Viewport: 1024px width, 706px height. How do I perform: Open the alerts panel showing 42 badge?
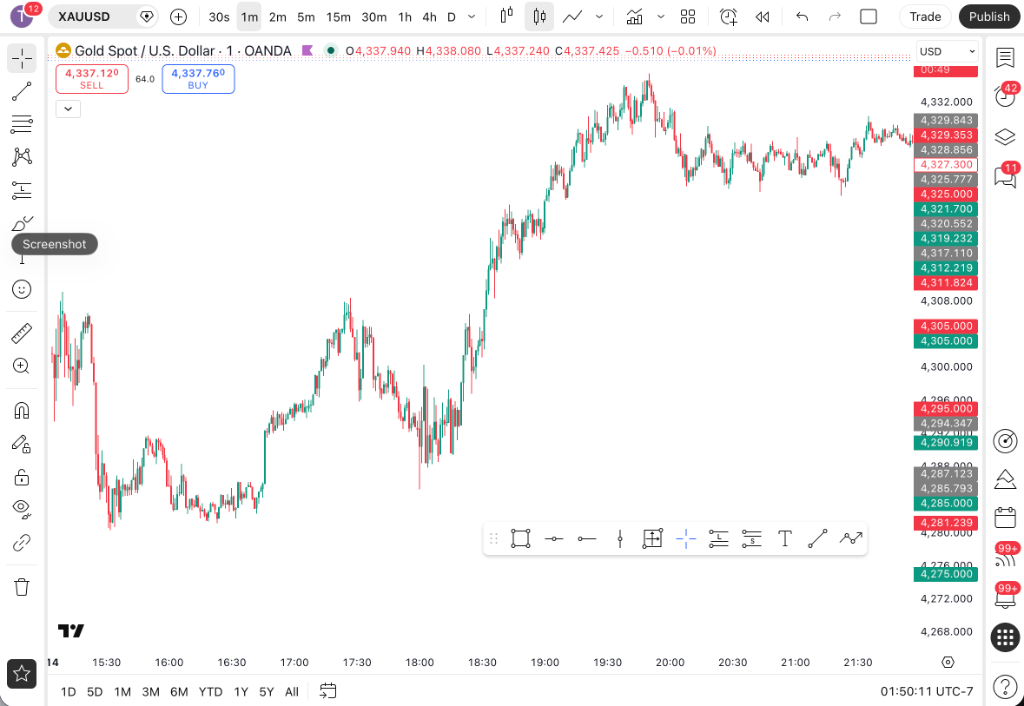pyautogui.click(x=1004, y=96)
